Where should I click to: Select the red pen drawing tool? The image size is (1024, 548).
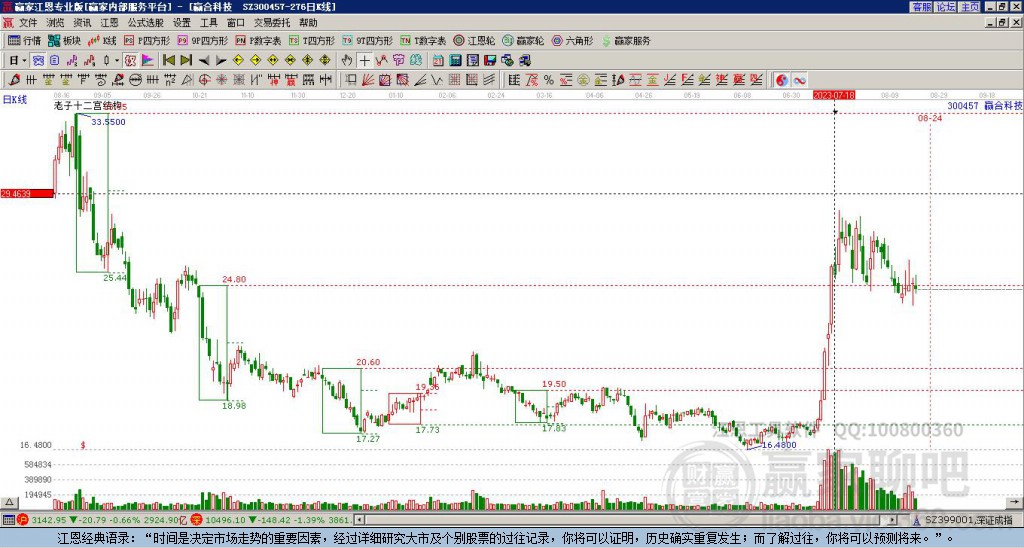(14, 80)
